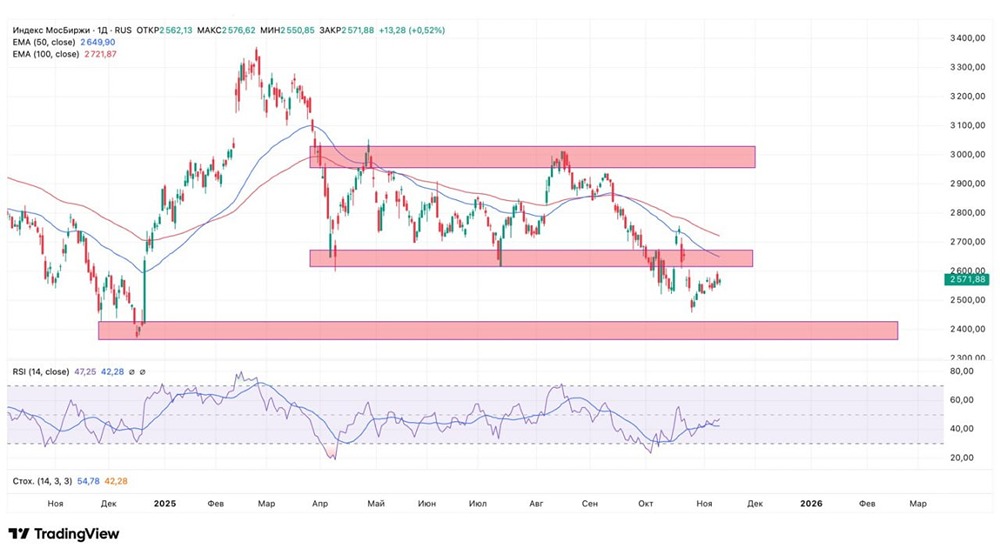Click the Июл month label on time axis
This screenshot has height=555, width=1000.
pyautogui.click(x=478, y=503)
